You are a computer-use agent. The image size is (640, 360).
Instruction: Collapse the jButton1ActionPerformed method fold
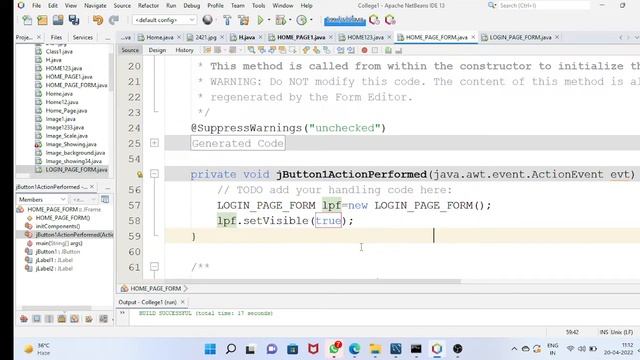point(154,174)
